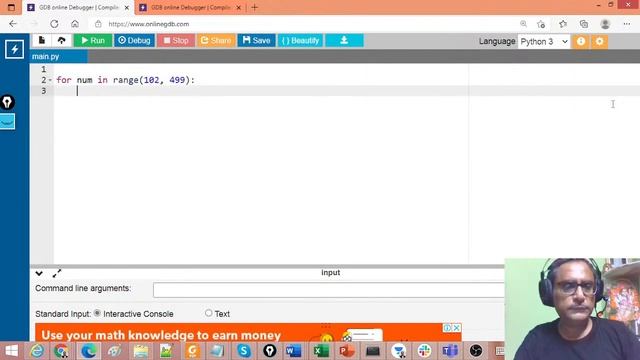Open Microsoft Teams from taskbar
640x360 pixels.
[x=450, y=351]
